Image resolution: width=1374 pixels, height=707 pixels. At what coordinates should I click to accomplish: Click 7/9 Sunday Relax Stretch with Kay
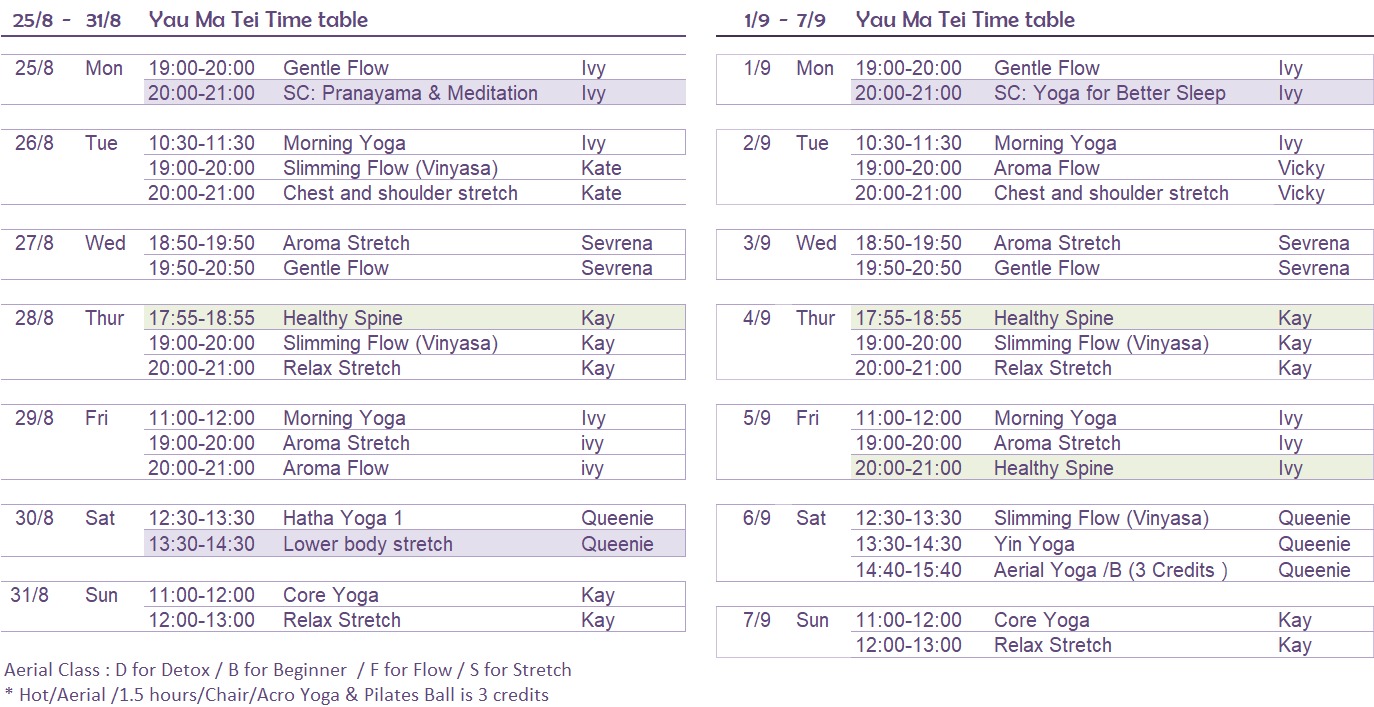(x=1112, y=645)
